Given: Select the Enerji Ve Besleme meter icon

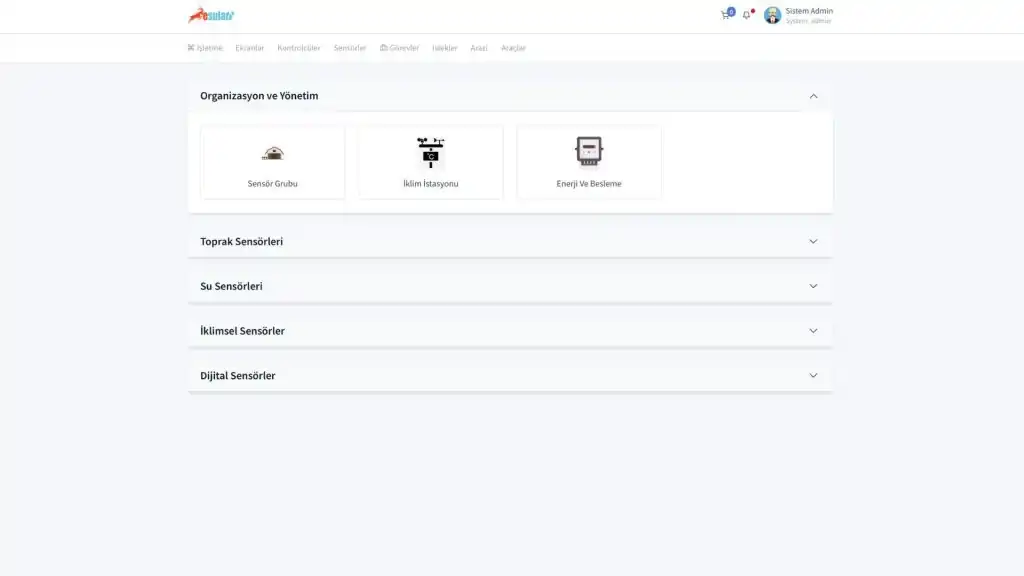Looking at the screenshot, I should click(x=589, y=151).
